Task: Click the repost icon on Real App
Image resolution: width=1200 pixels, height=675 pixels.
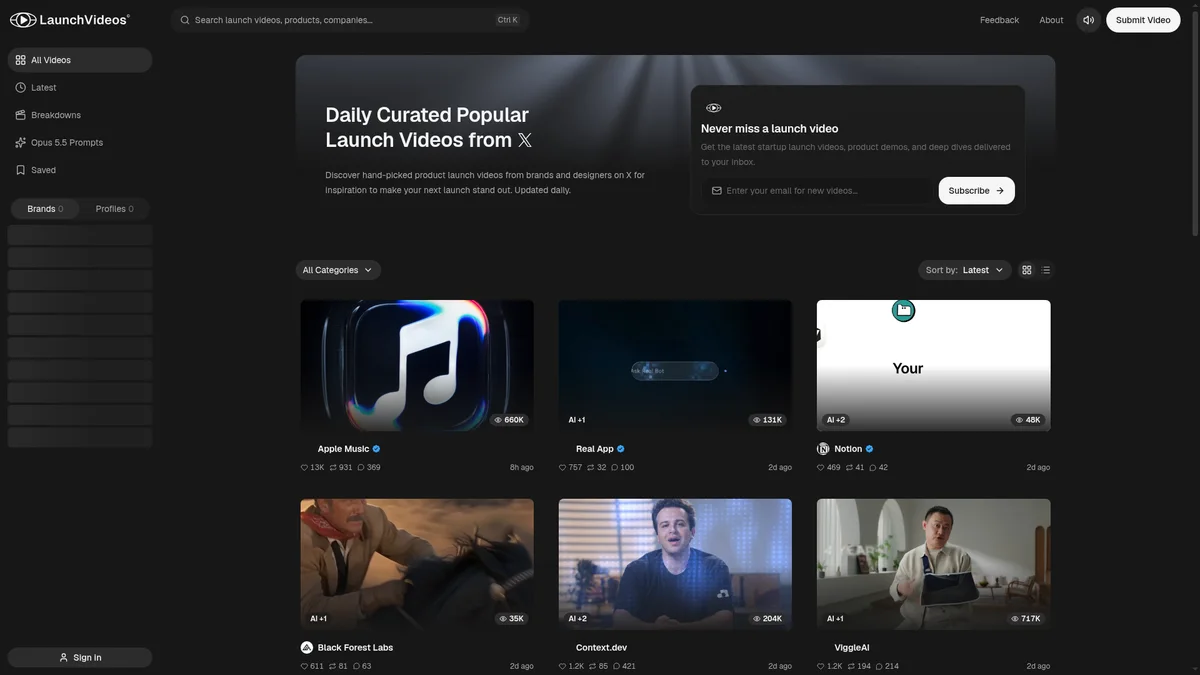Action: coord(590,467)
